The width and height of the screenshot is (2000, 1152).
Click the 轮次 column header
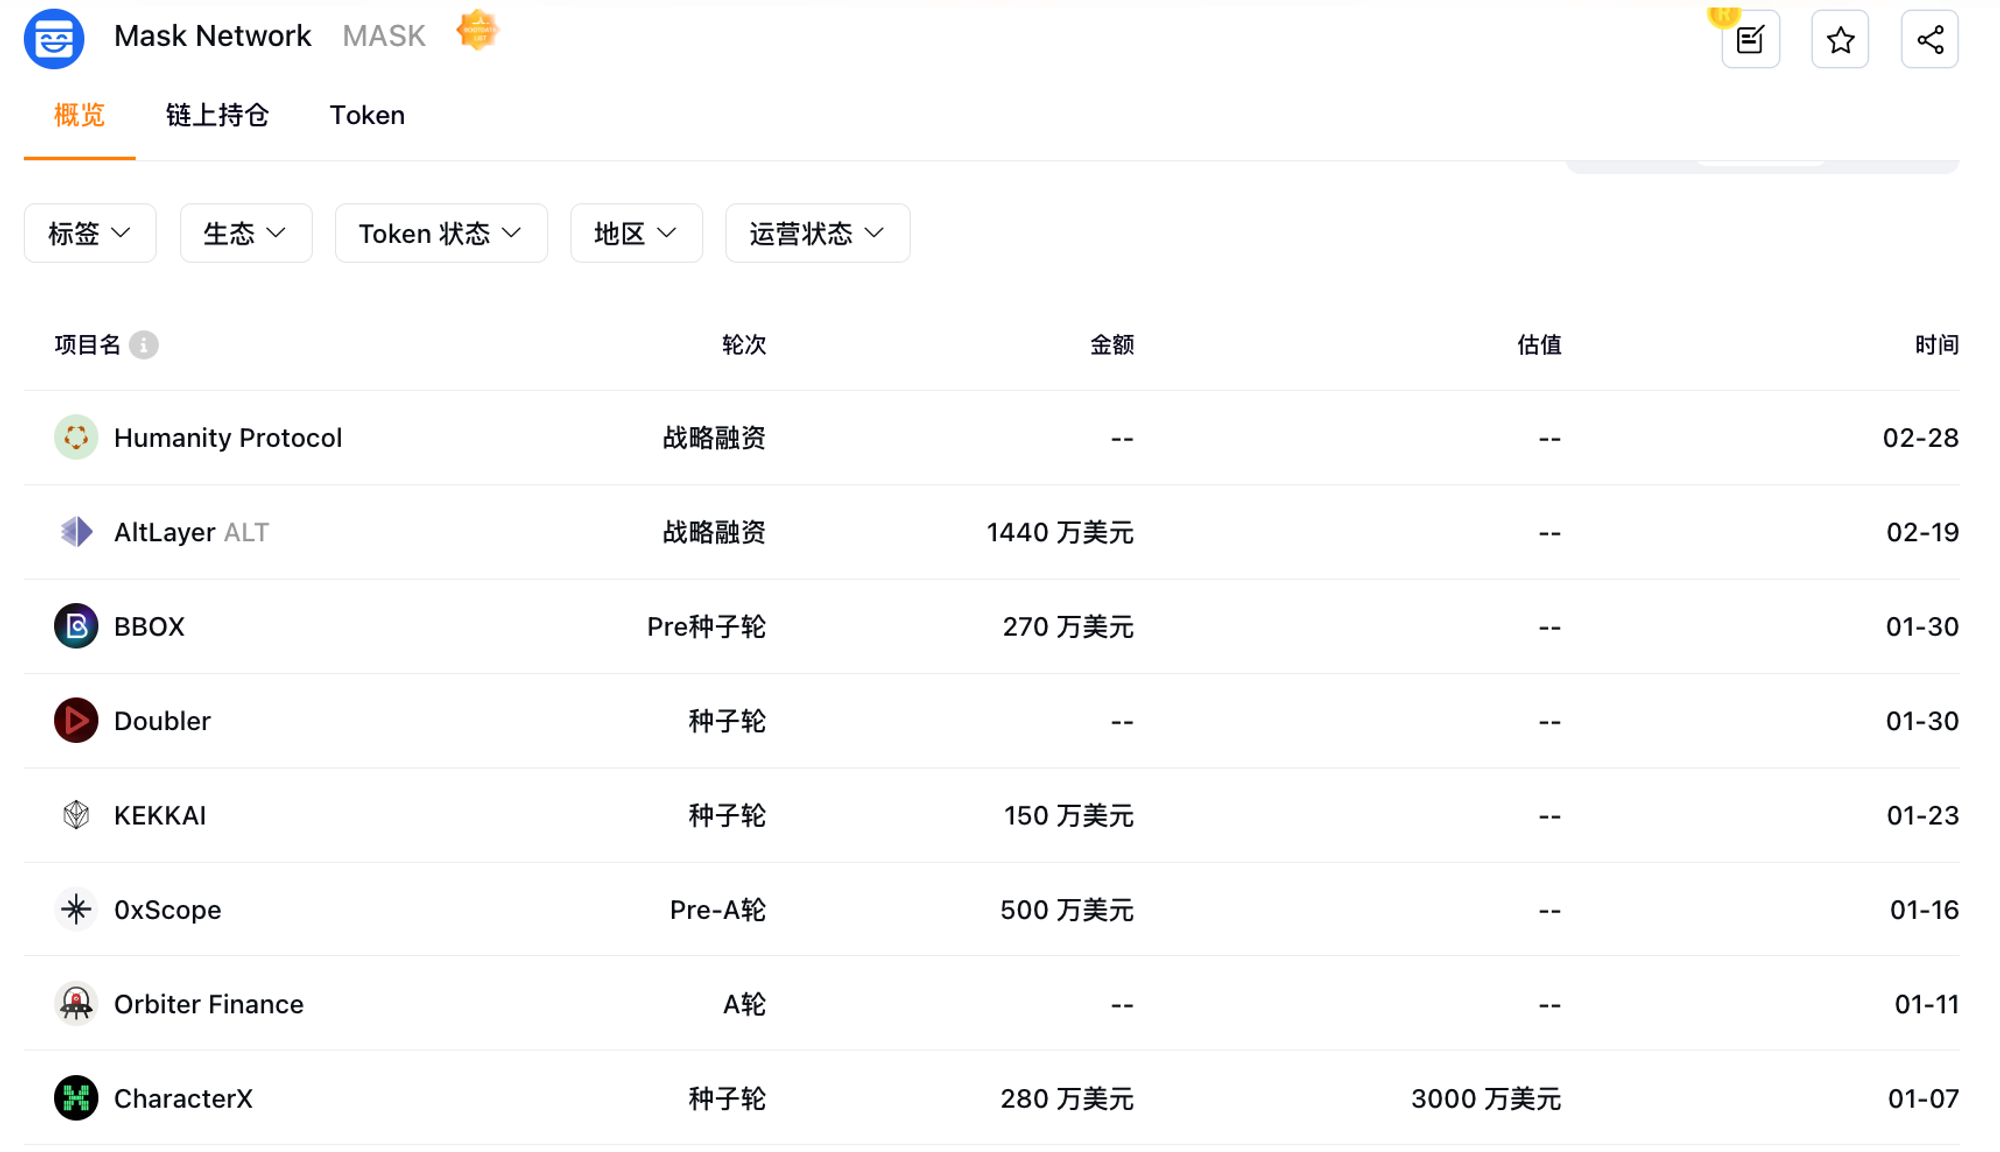(744, 345)
